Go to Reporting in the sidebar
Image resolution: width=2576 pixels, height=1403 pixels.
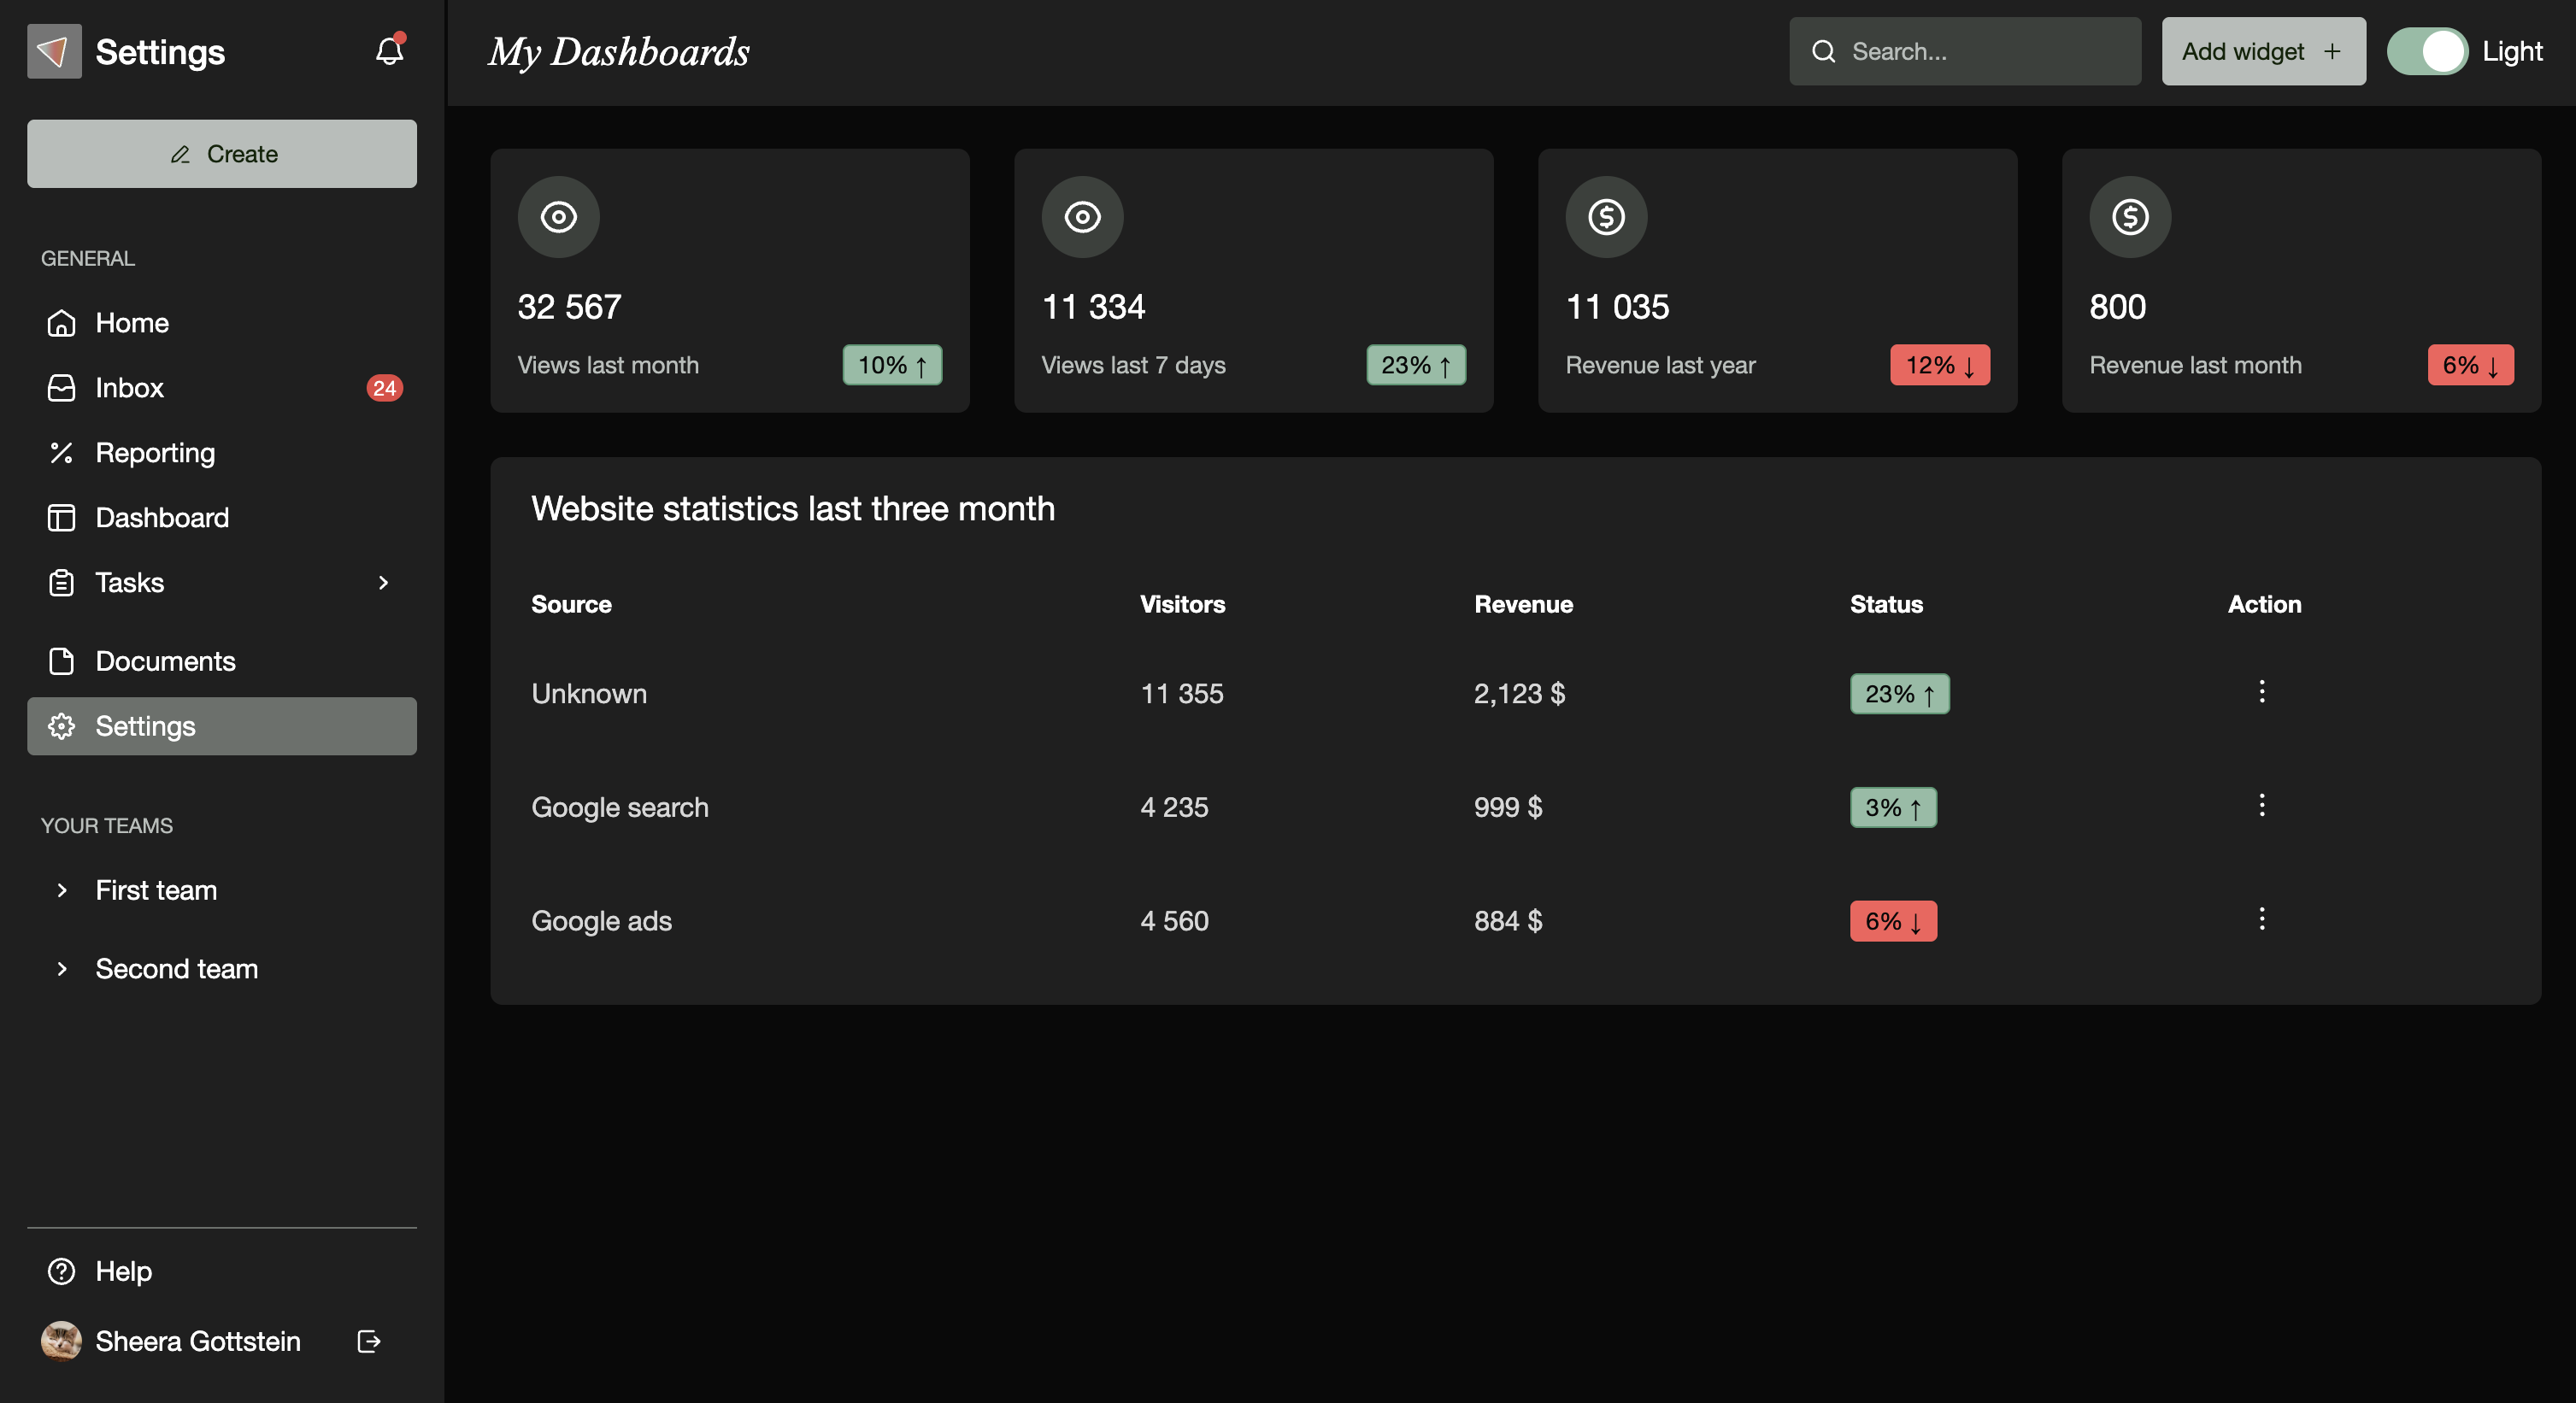pos(155,453)
